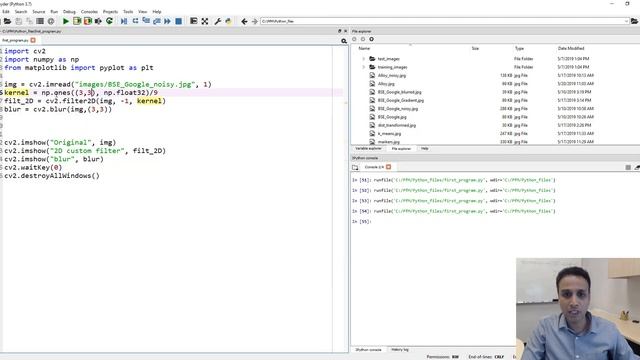Click the Save file icon

[18, 21]
